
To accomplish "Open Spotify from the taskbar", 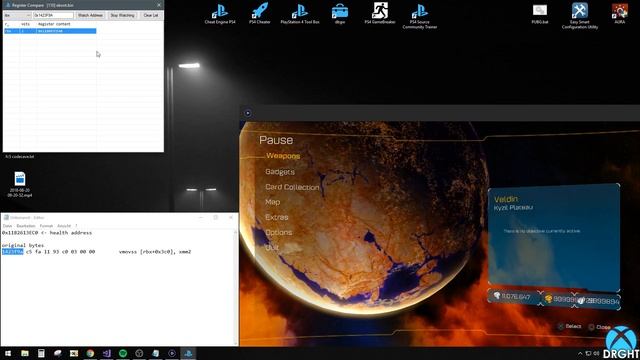I will click(123, 353).
